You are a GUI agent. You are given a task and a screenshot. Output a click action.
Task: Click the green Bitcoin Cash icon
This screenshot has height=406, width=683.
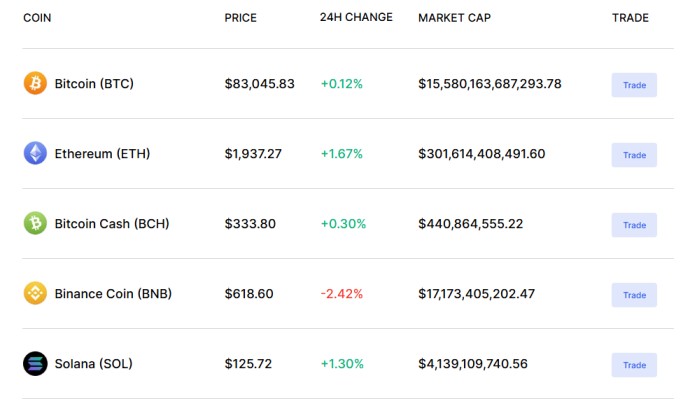[x=35, y=224]
